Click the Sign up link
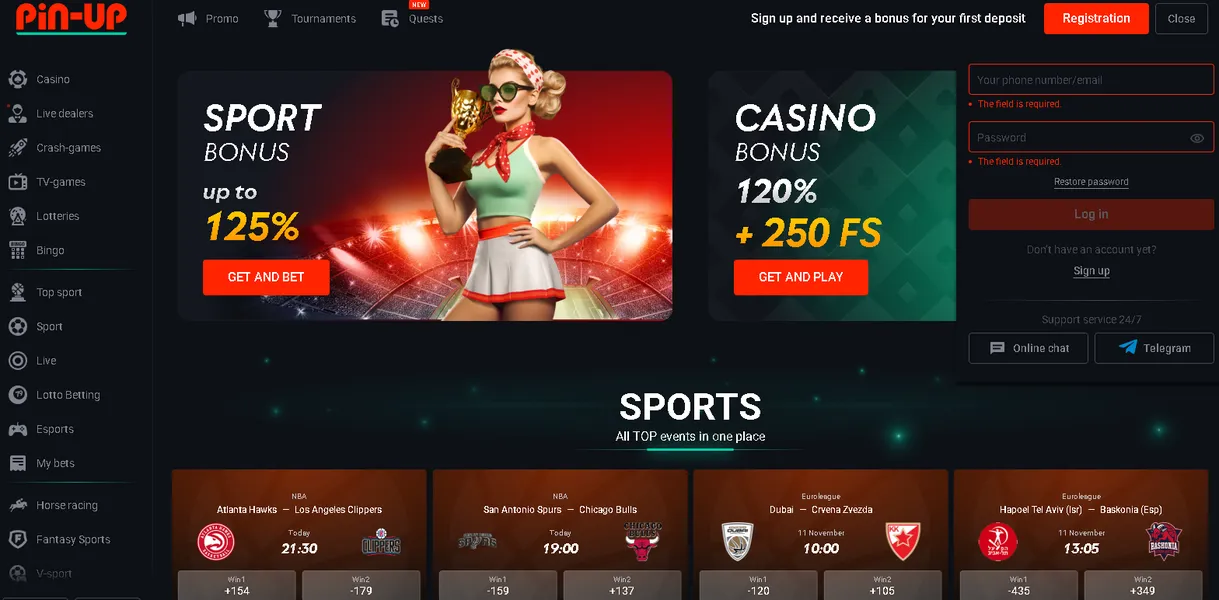 1091,271
